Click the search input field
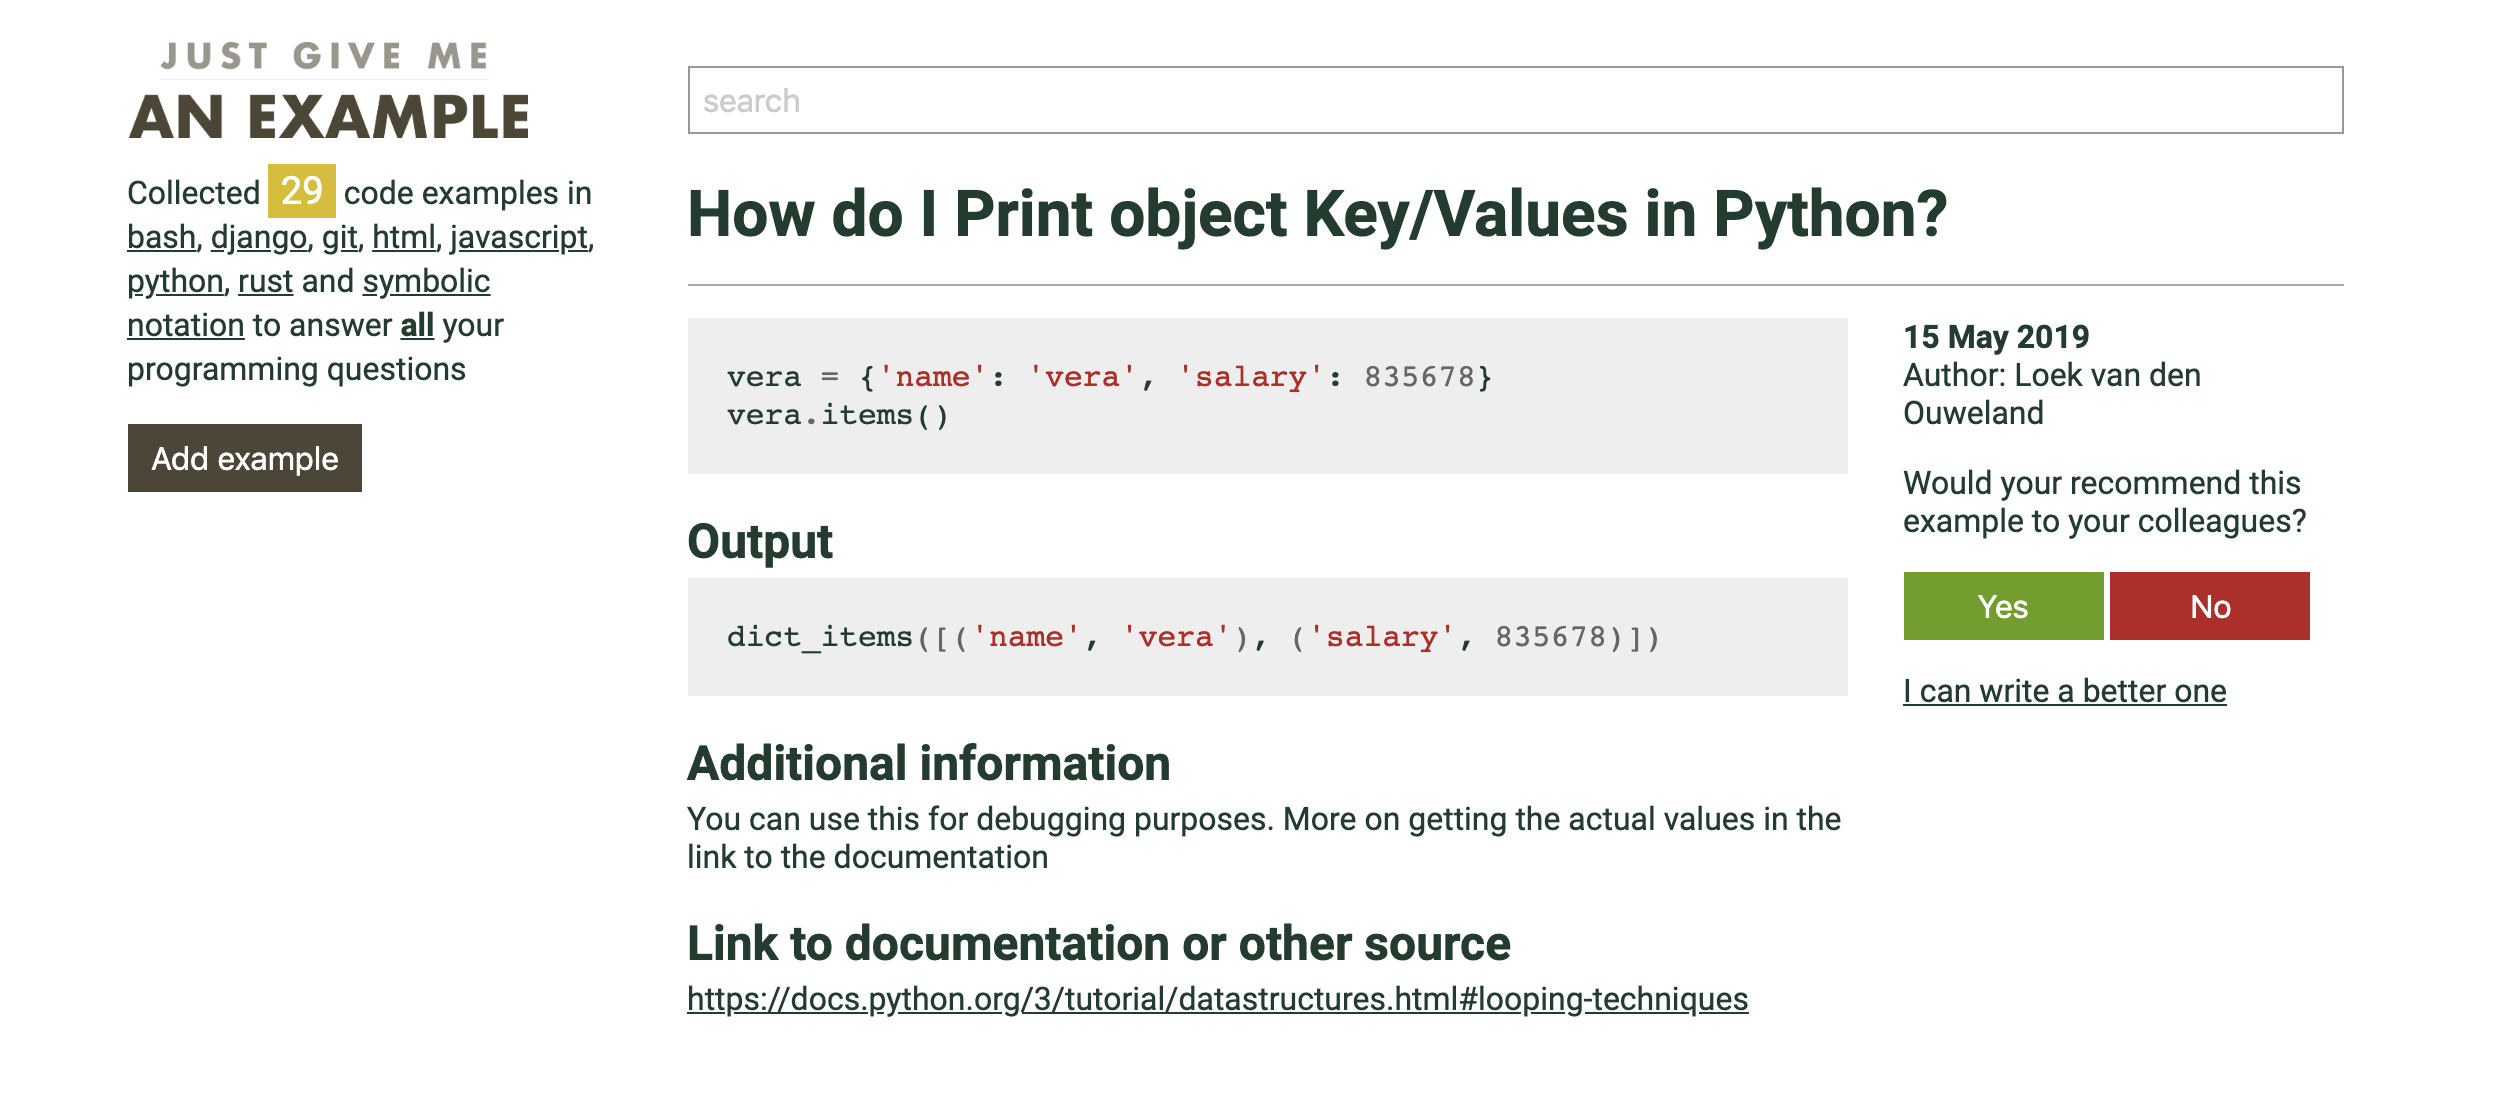The height and width of the screenshot is (1110, 2510). (1515, 100)
